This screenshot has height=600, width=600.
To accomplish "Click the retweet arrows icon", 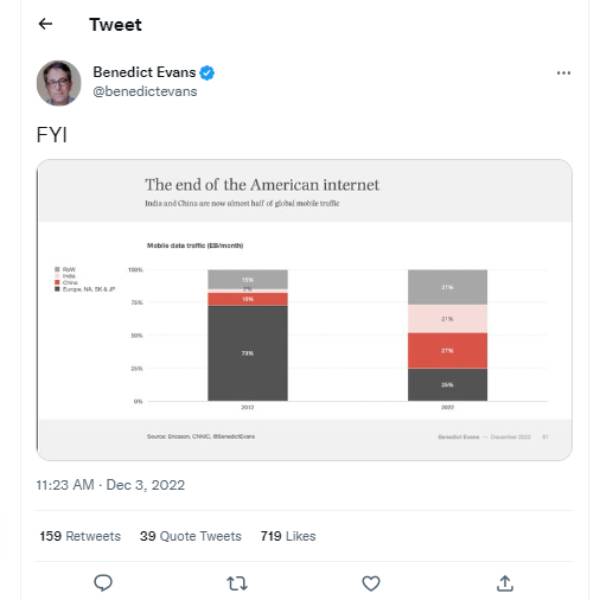I will click(x=237, y=582).
